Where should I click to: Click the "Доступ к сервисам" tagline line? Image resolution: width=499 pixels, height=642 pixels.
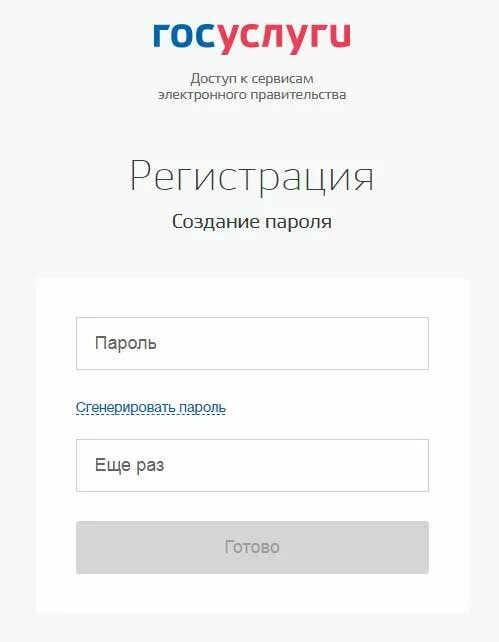pyautogui.click(x=252, y=78)
